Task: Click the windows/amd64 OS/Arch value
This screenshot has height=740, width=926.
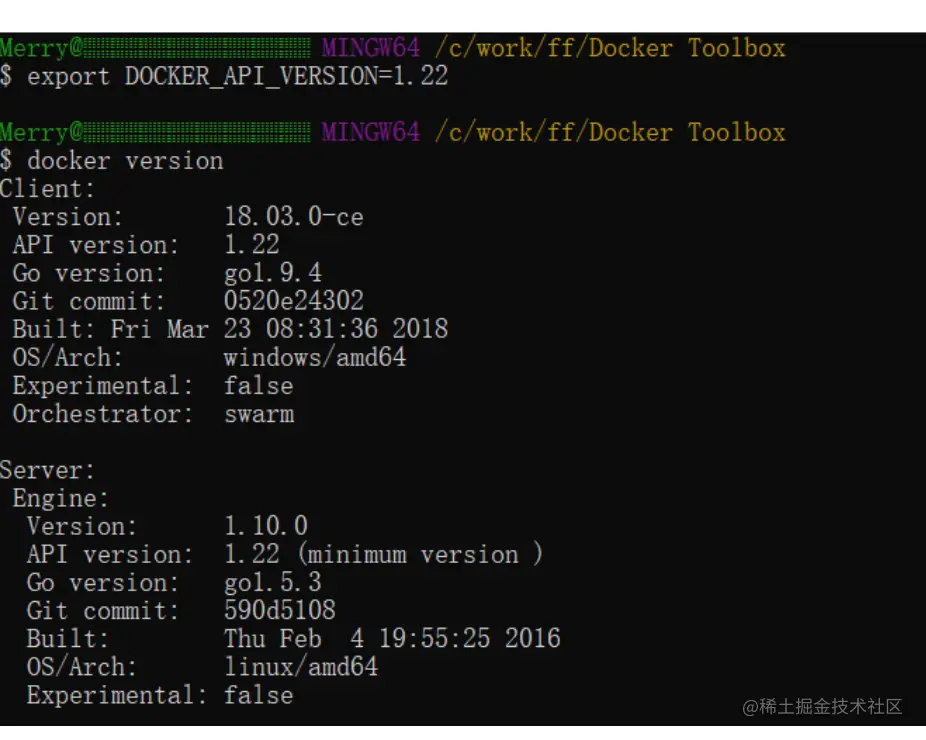Action: click(x=315, y=357)
